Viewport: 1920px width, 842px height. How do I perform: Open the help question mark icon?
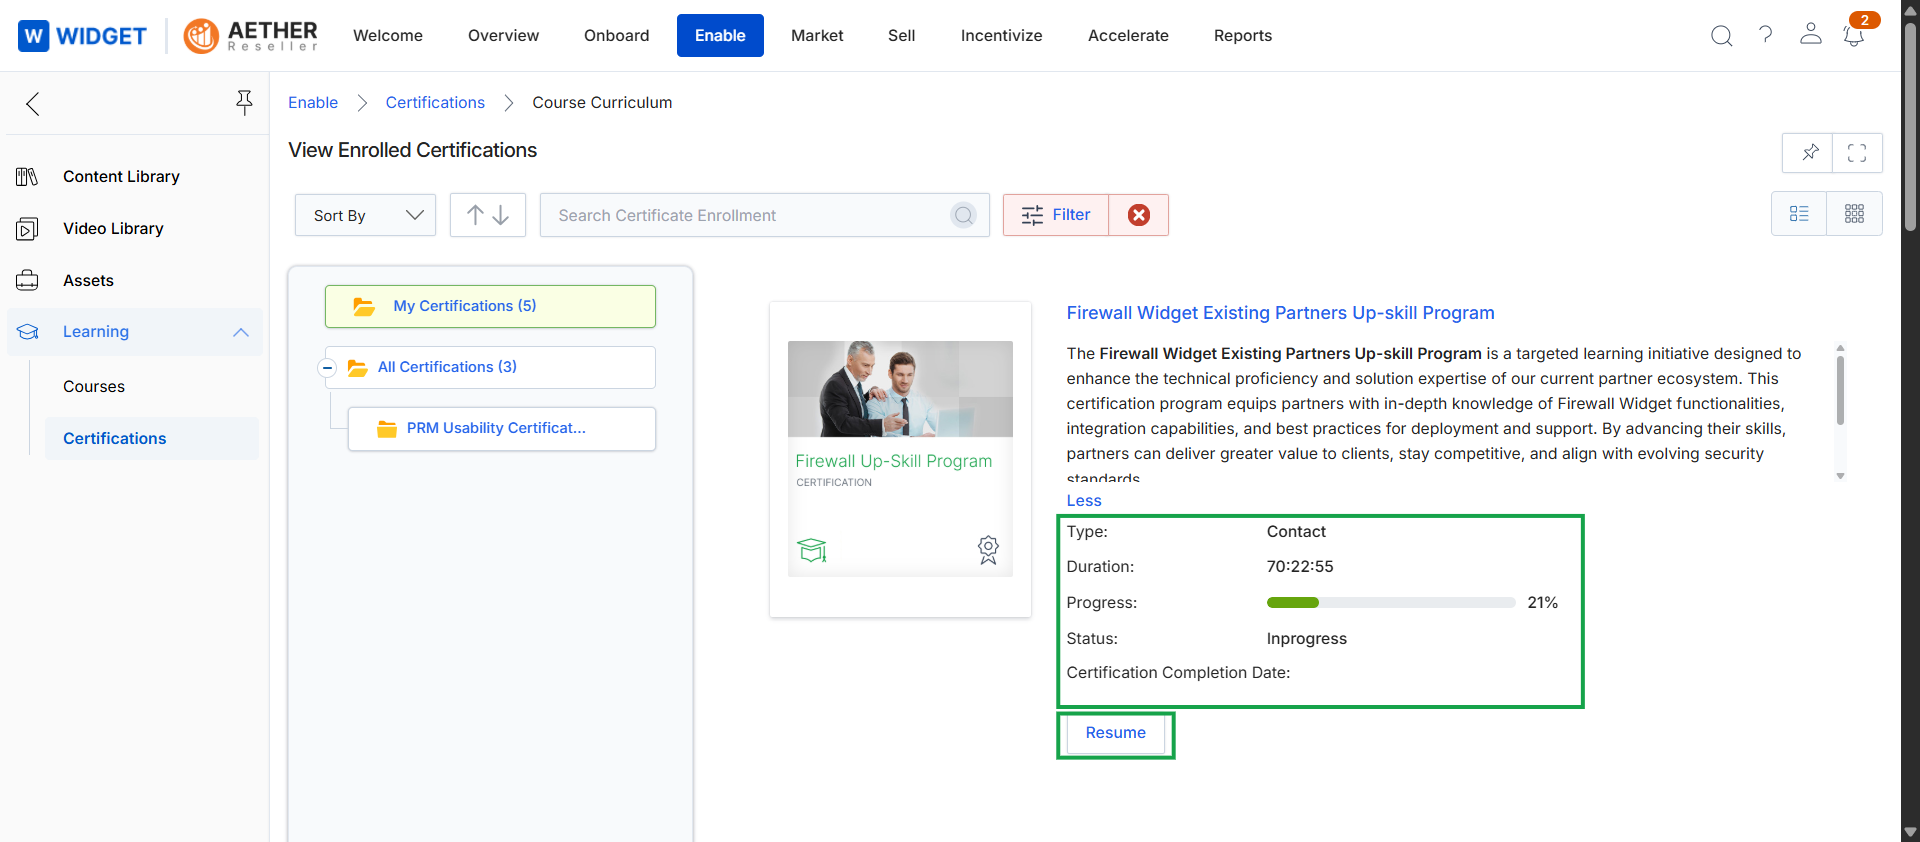click(1766, 35)
